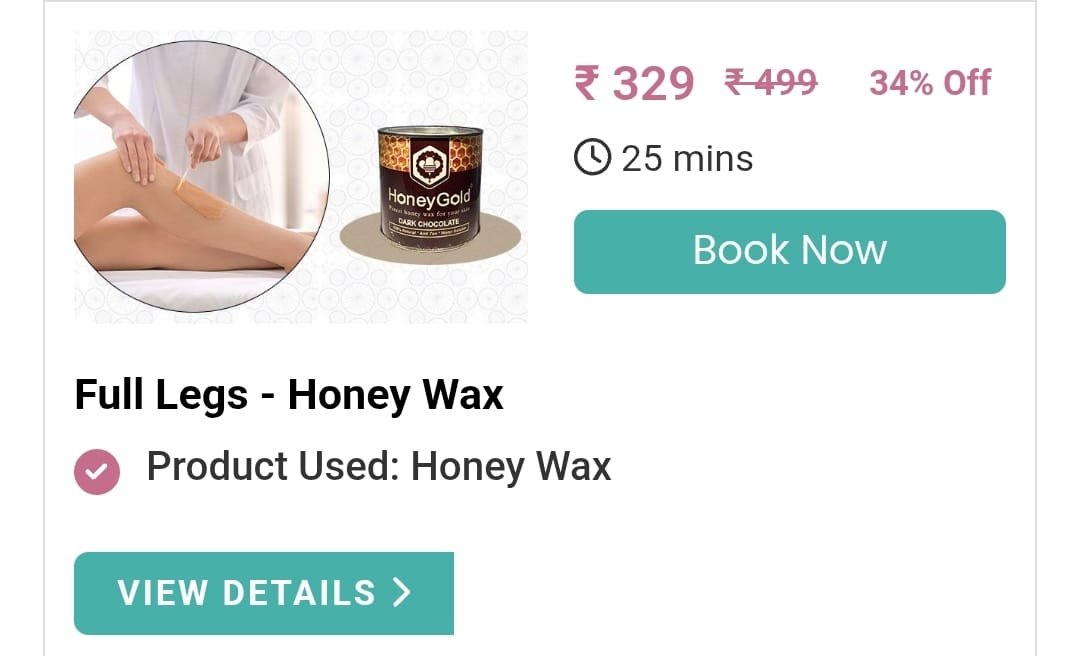Click the struck-through ₹499 original price
The image size is (1080, 656).
click(x=771, y=82)
